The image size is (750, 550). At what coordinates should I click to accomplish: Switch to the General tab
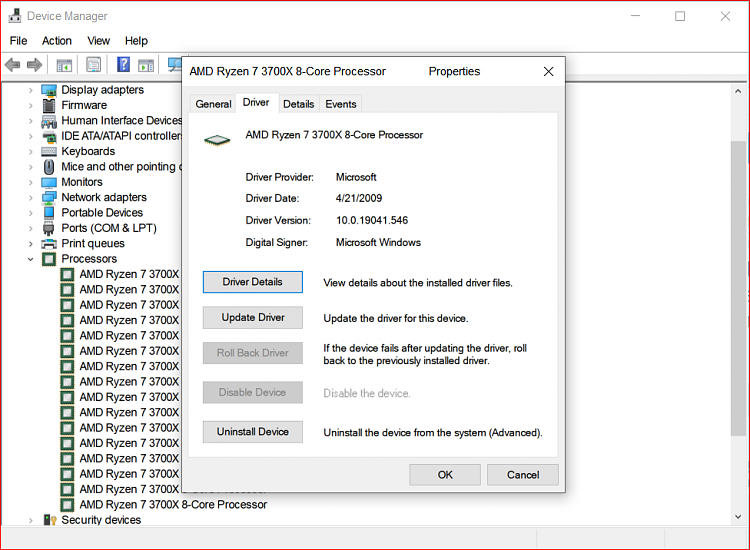pyautogui.click(x=213, y=104)
